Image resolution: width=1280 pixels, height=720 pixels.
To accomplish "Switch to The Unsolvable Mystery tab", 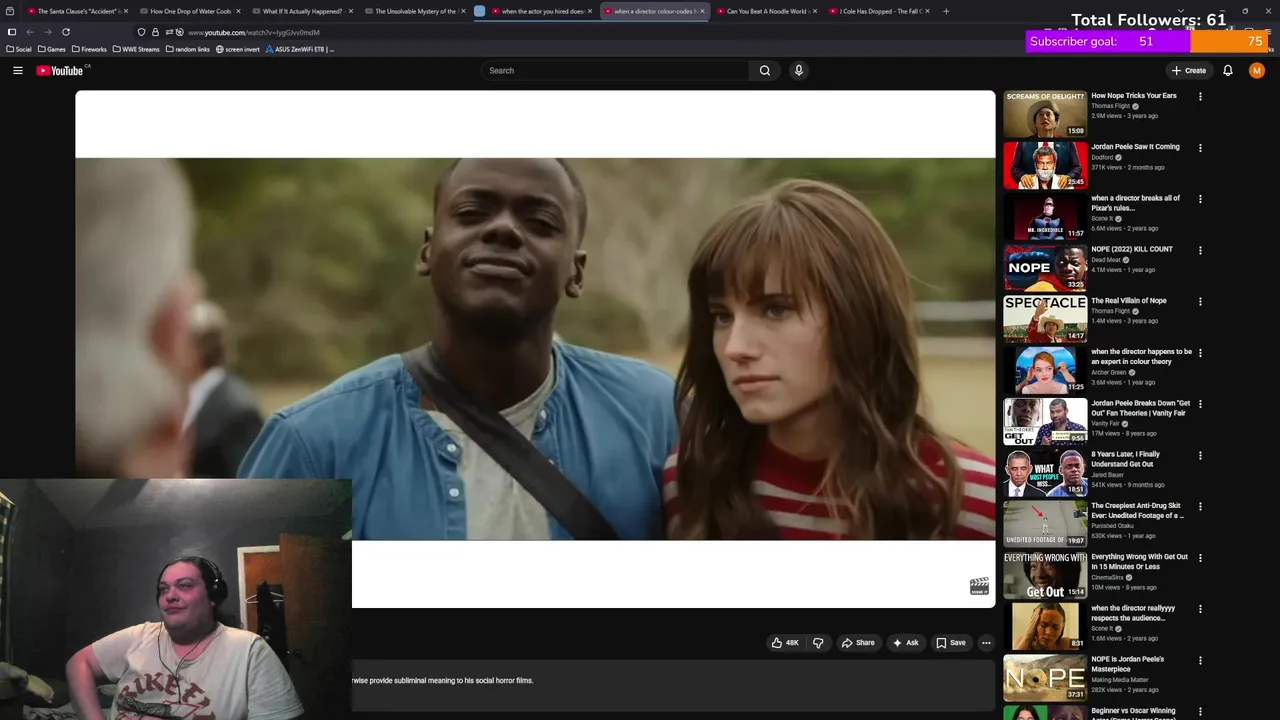I will [x=414, y=11].
